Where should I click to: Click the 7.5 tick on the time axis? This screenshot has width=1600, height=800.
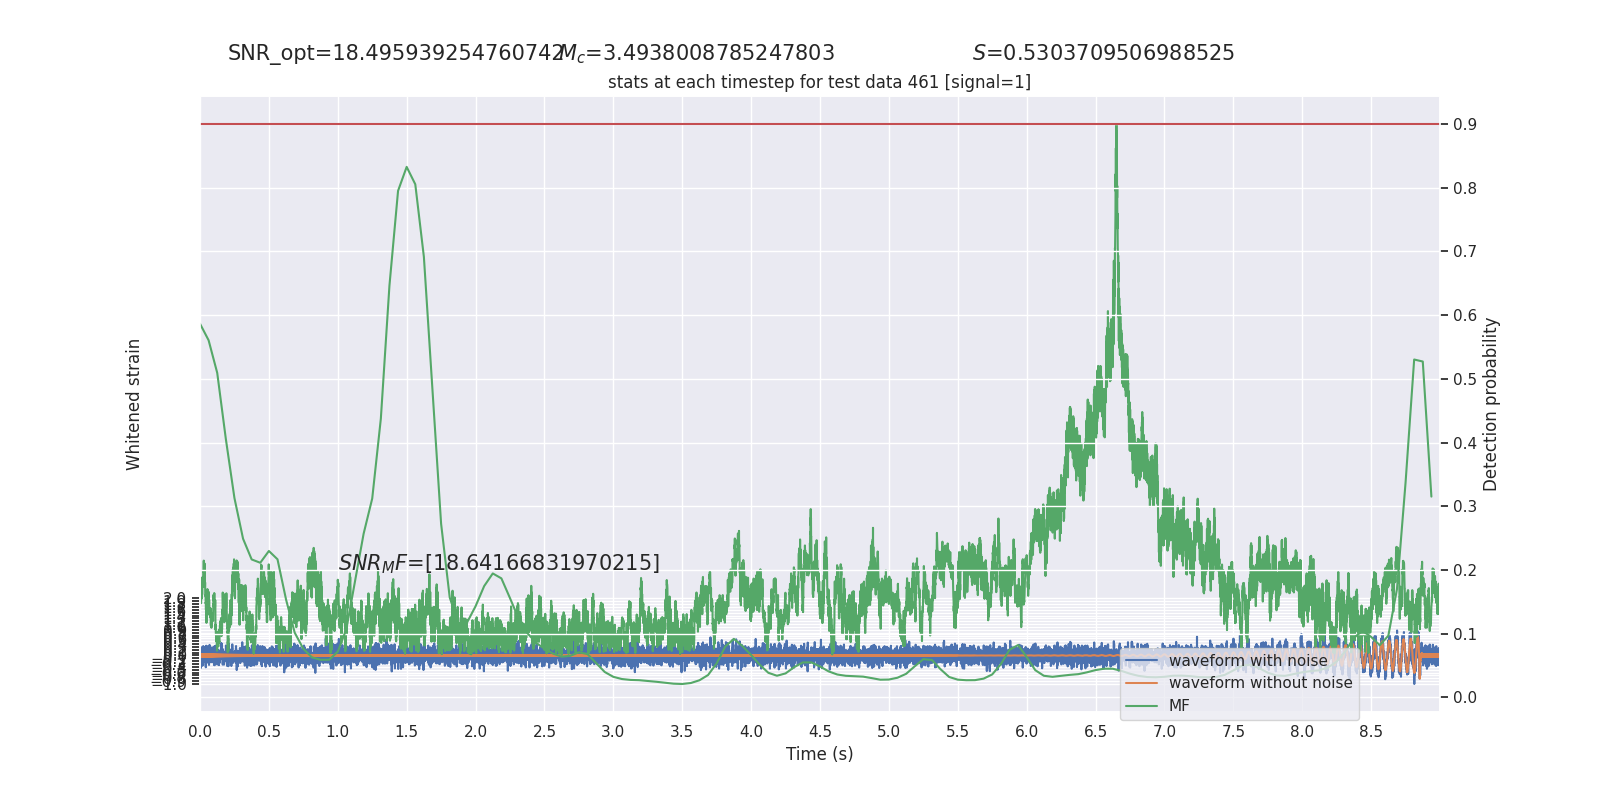point(1233,731)
